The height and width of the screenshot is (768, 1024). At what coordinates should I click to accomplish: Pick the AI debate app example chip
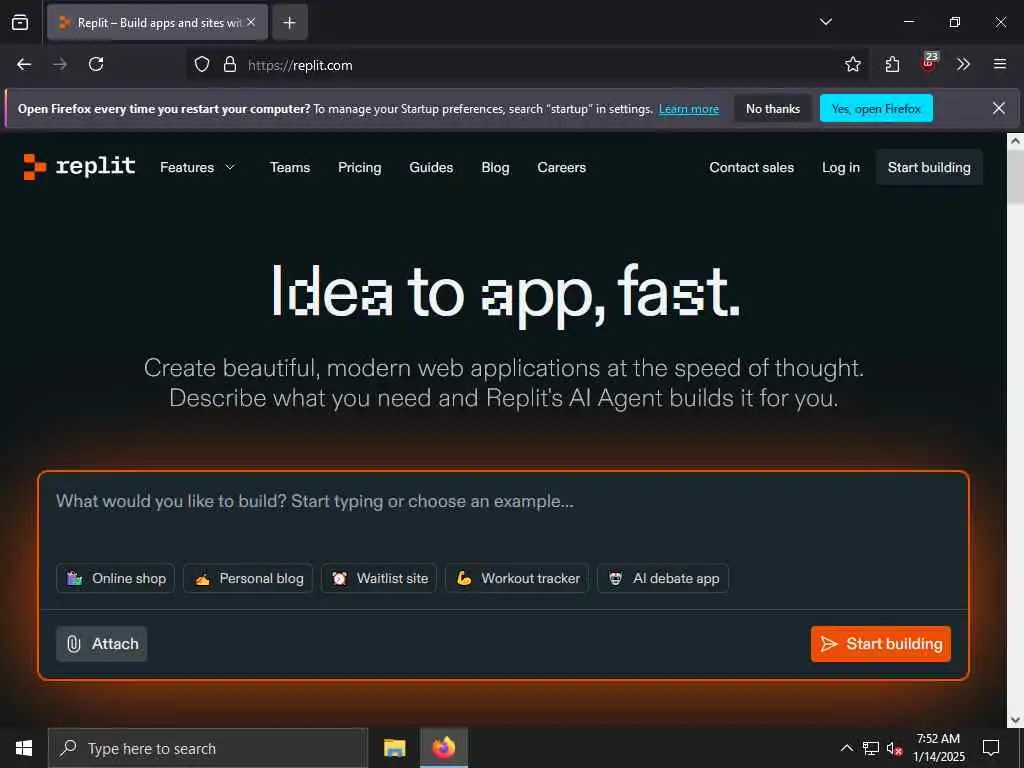pos(663,579)
